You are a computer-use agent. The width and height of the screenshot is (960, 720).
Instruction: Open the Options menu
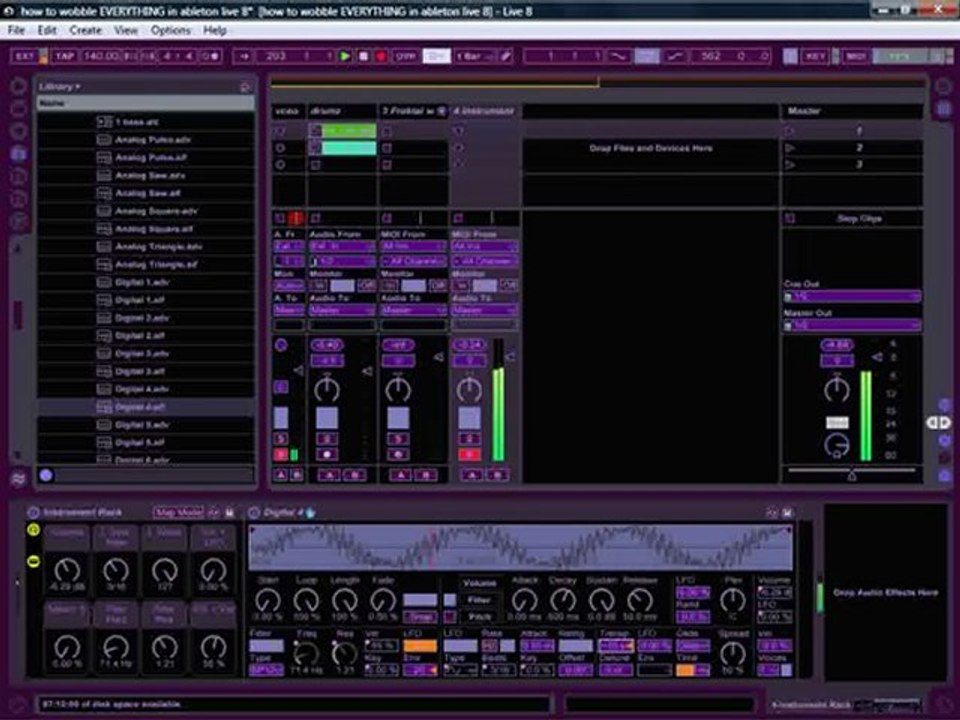tap(171, 30)
